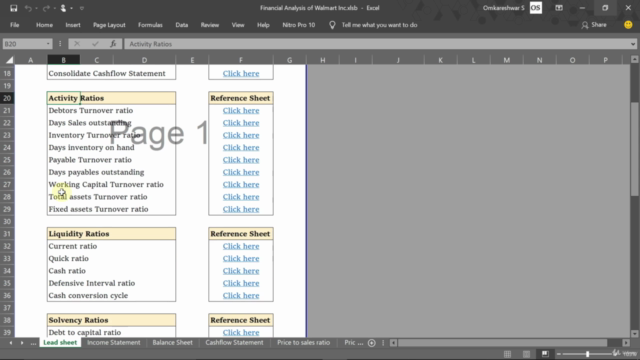Expand the Undo history dropdown arrow
640x360 pixels.
pos(36,8)
